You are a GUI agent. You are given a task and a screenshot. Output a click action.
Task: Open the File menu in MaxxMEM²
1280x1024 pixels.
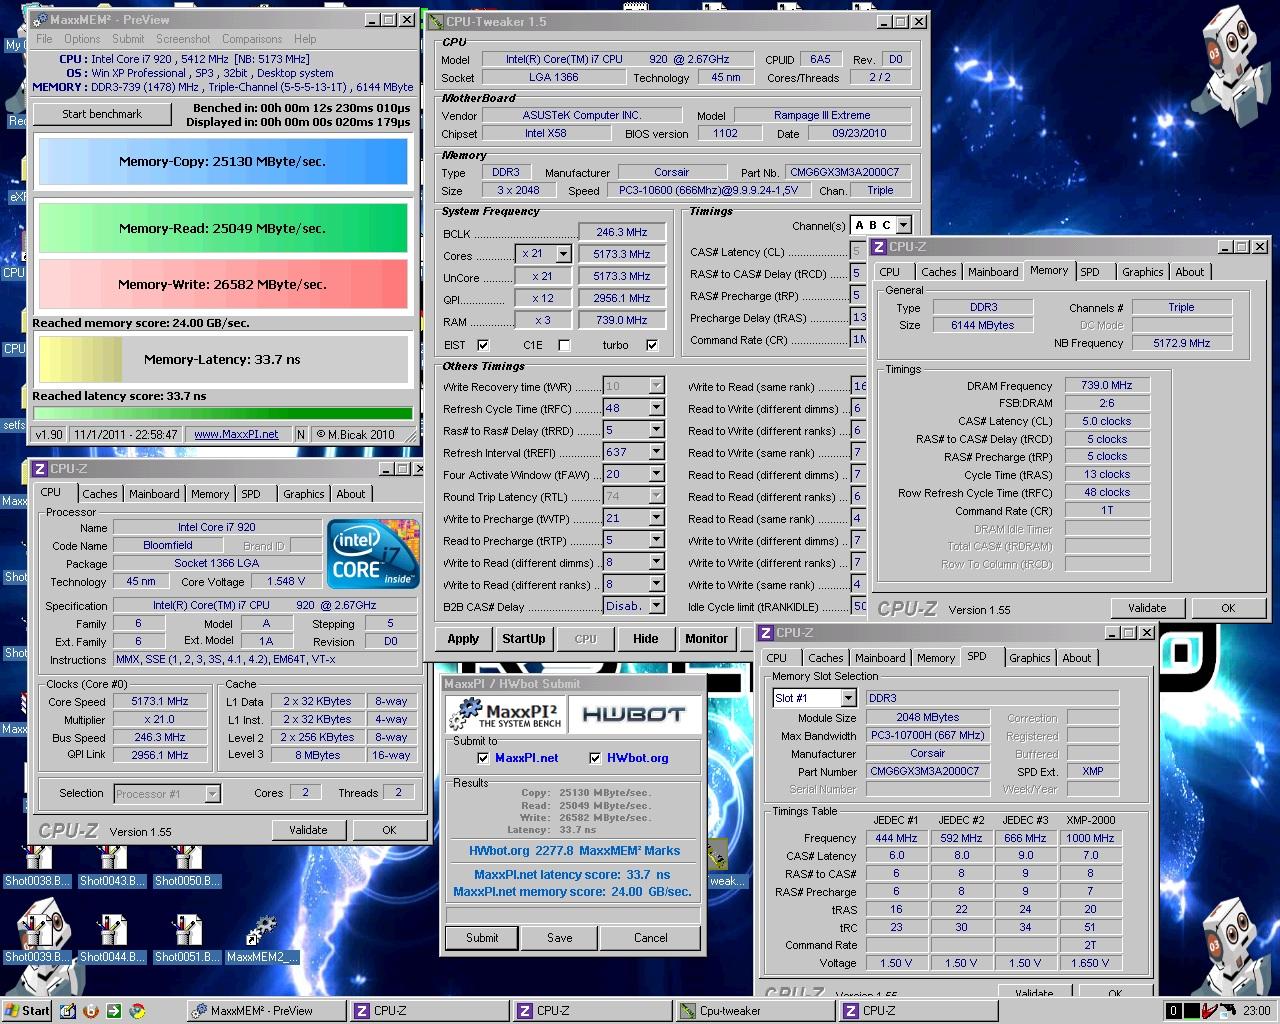44,39
